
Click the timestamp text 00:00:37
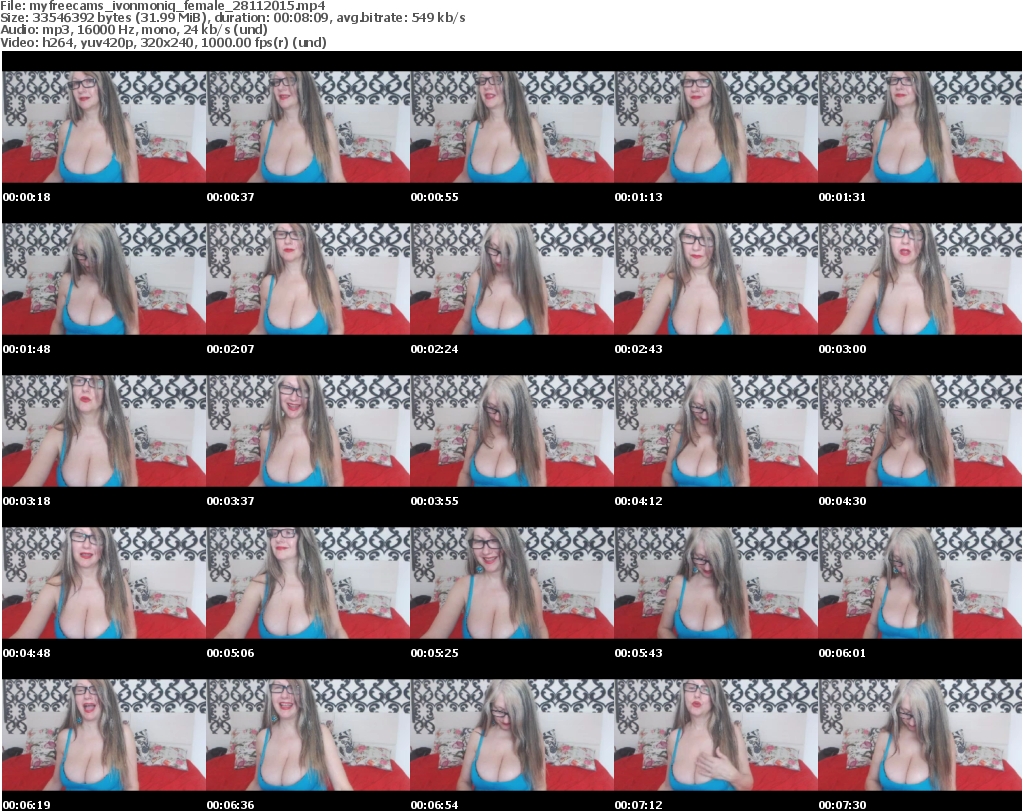231,197
